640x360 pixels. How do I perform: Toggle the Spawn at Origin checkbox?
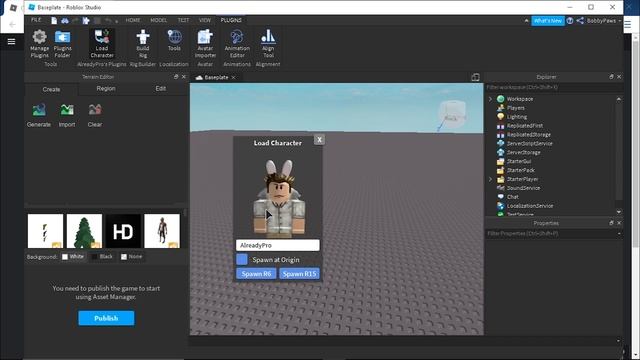pyautogui.click(x=242, y=260)
